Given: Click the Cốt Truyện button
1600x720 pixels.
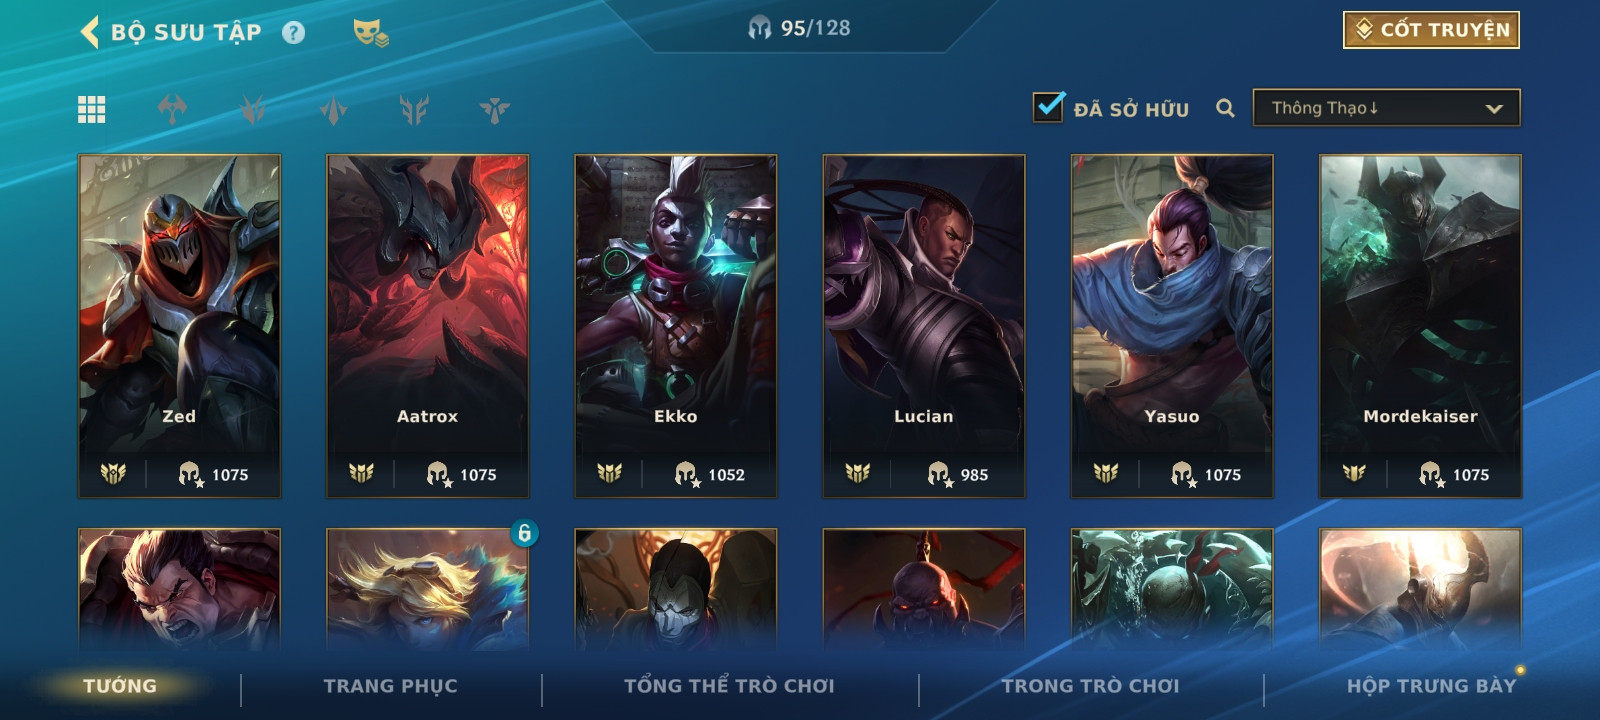Looking at the screenshot, I should coord(1431,30).
